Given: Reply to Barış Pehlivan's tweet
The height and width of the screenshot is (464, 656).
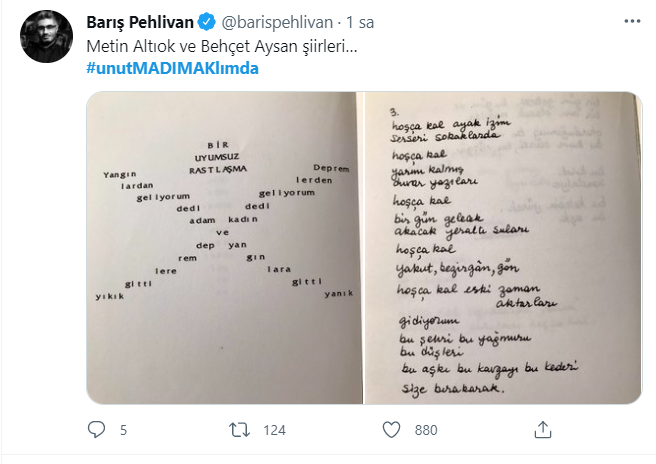Looking at the screenshot, I should (97, 430).
